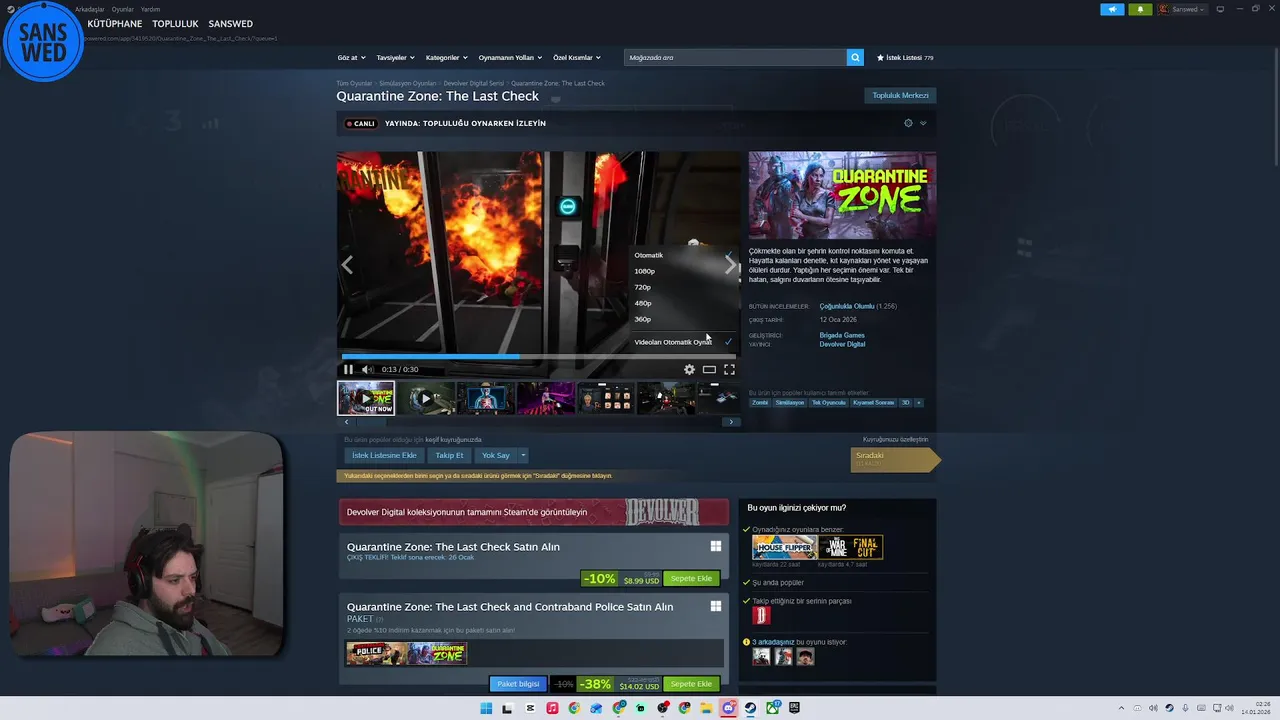Open SANSWED profile tab
The height and width of the screenshot is (720, 1280).
[231, 24]
